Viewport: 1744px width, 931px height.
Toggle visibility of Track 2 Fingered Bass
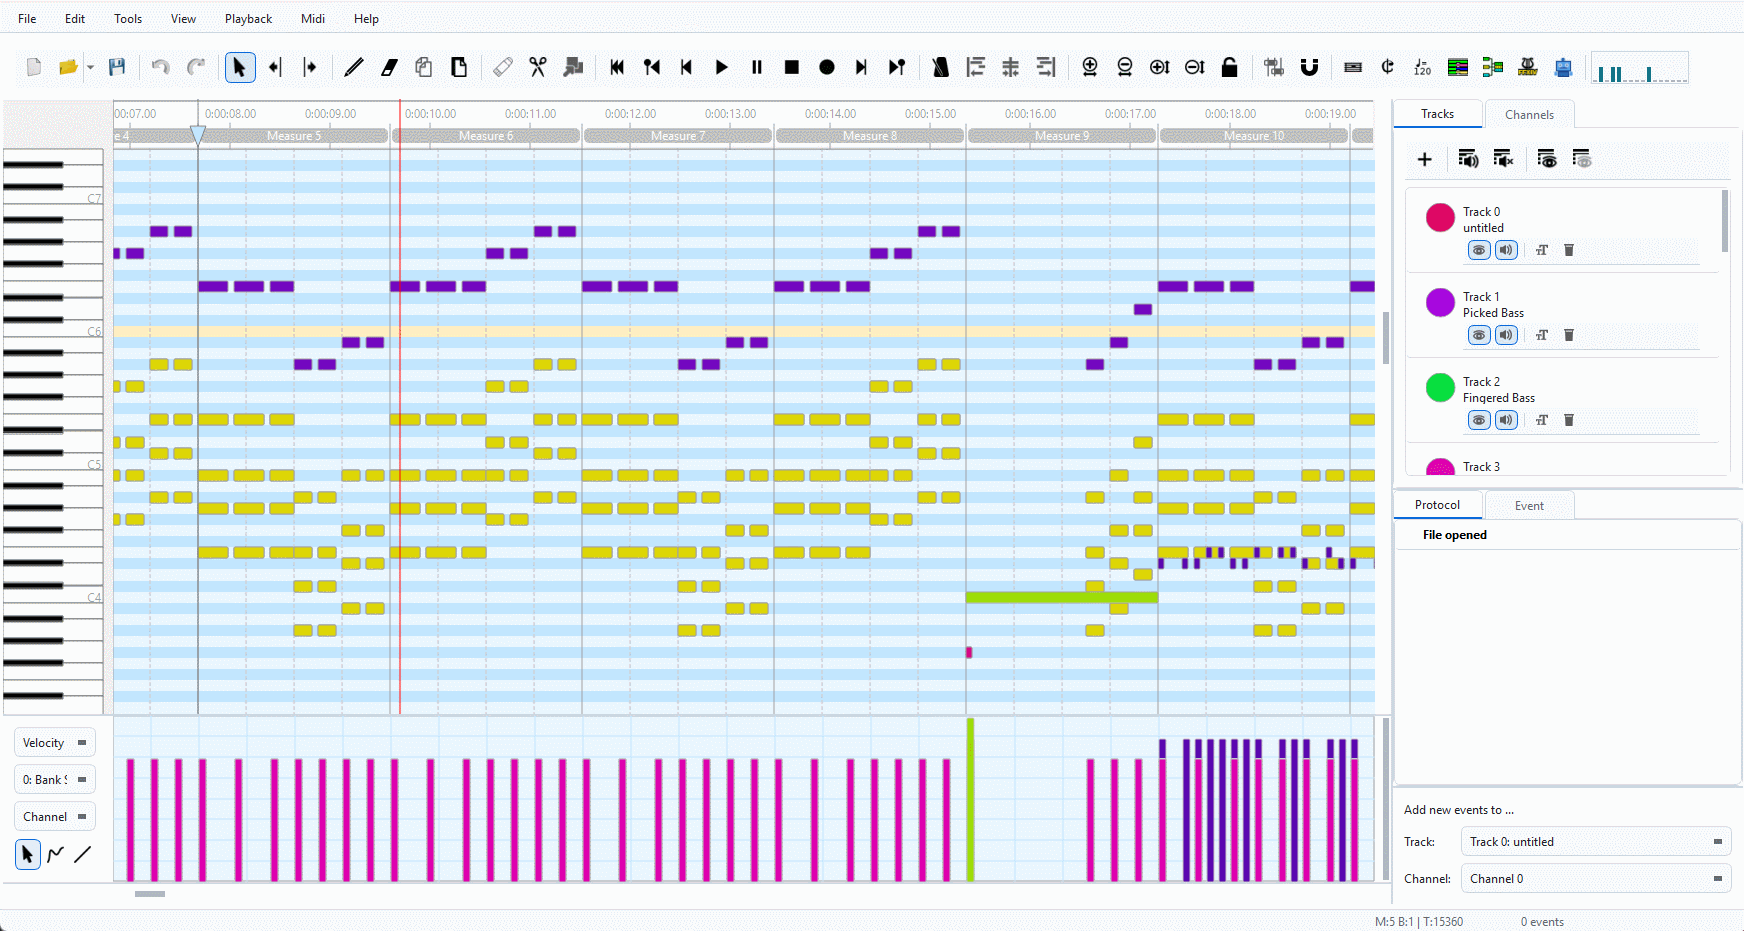[1479, 420]
